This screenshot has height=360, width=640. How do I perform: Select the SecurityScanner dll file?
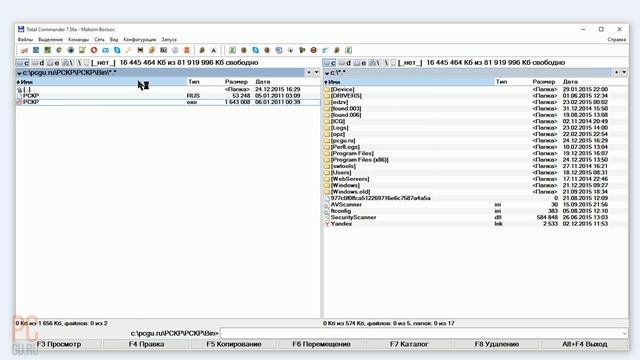[476, 218]
